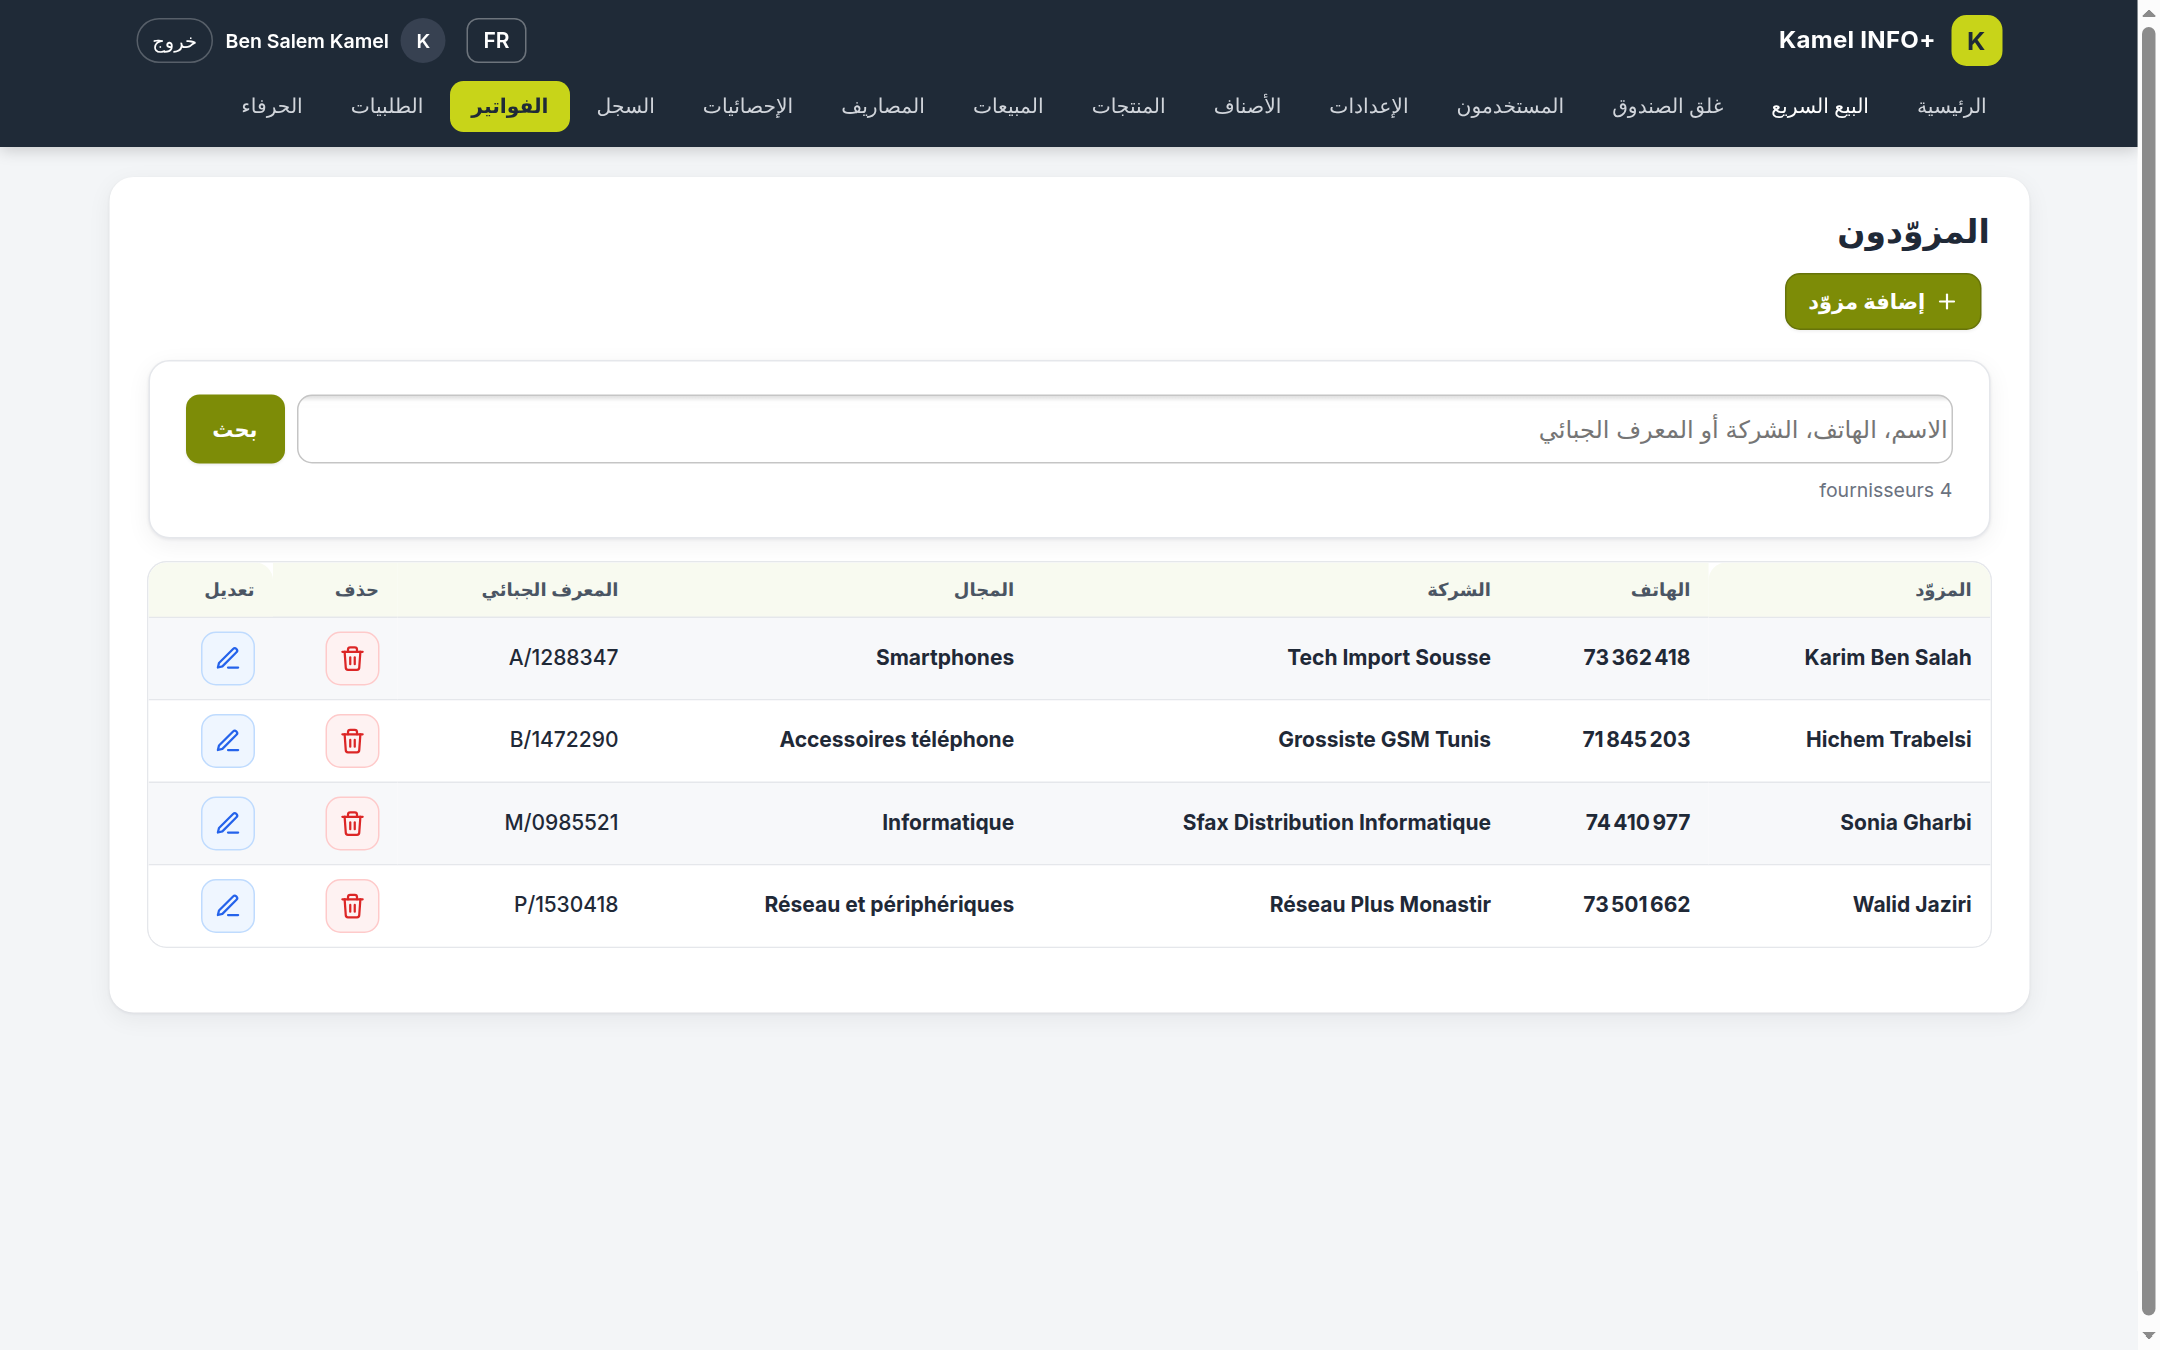Viewport: 2160px width, 1350px height.
Task: Edit supplier Hichem Trabelsi with pencil icon
Action: (x=228, y=741)
